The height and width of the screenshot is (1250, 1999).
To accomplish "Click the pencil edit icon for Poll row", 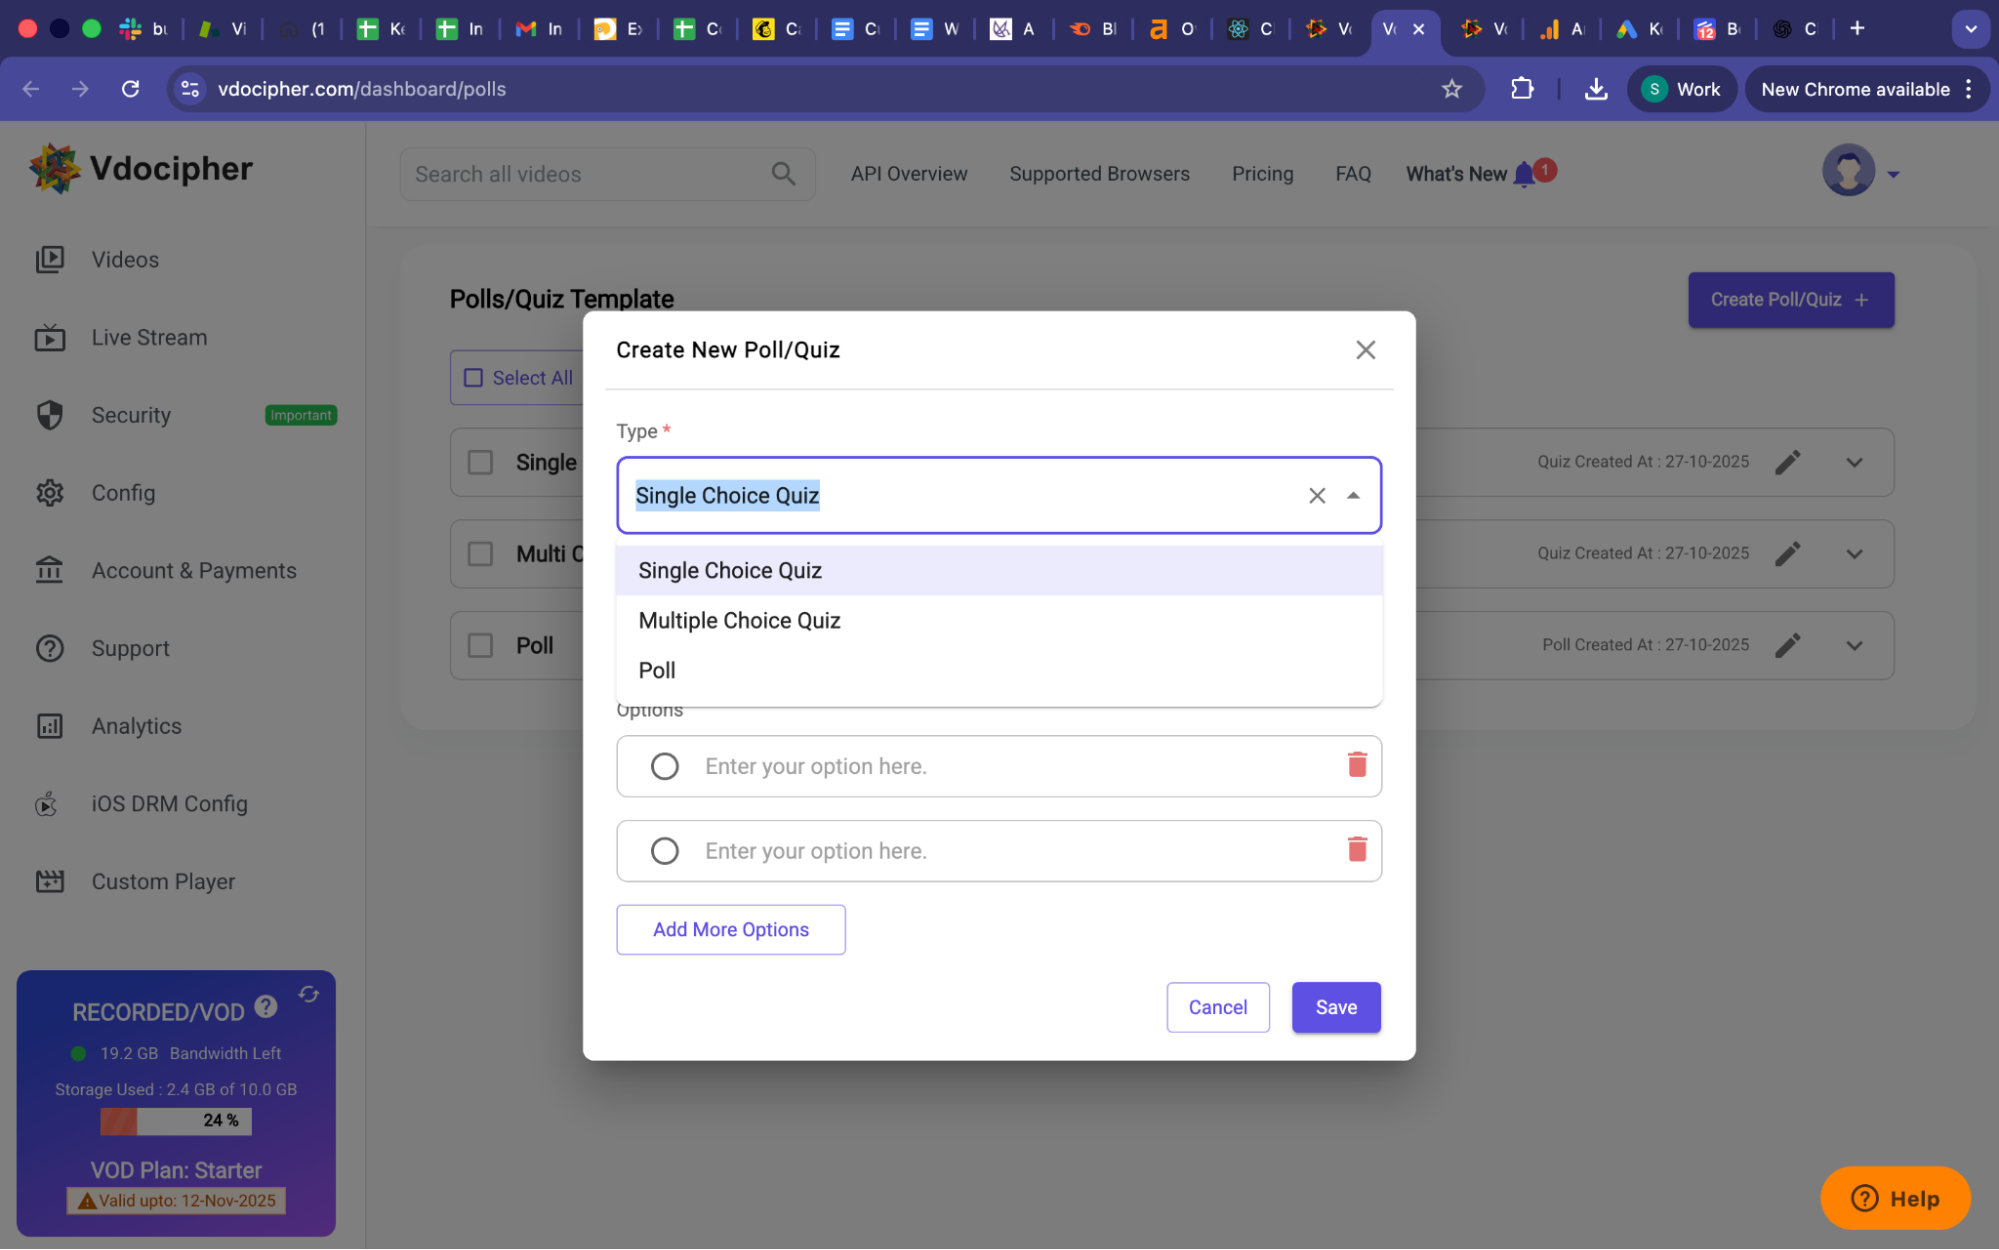I will tap(1787, 645).
